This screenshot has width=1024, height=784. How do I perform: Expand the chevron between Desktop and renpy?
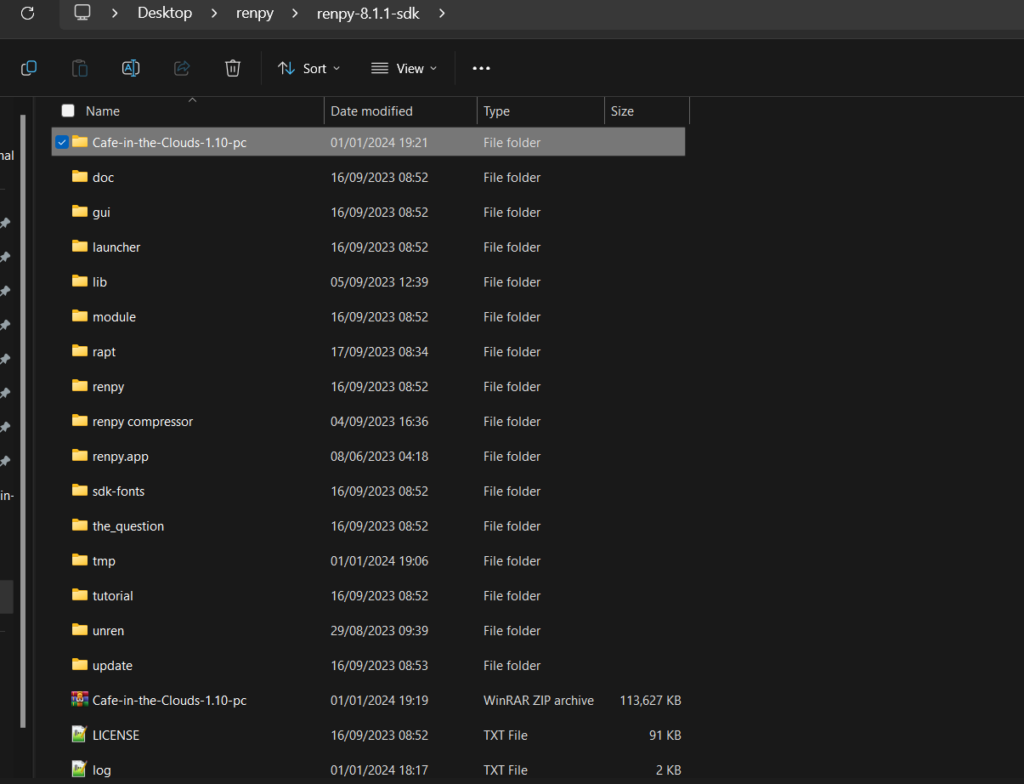[x=214, y=13]
